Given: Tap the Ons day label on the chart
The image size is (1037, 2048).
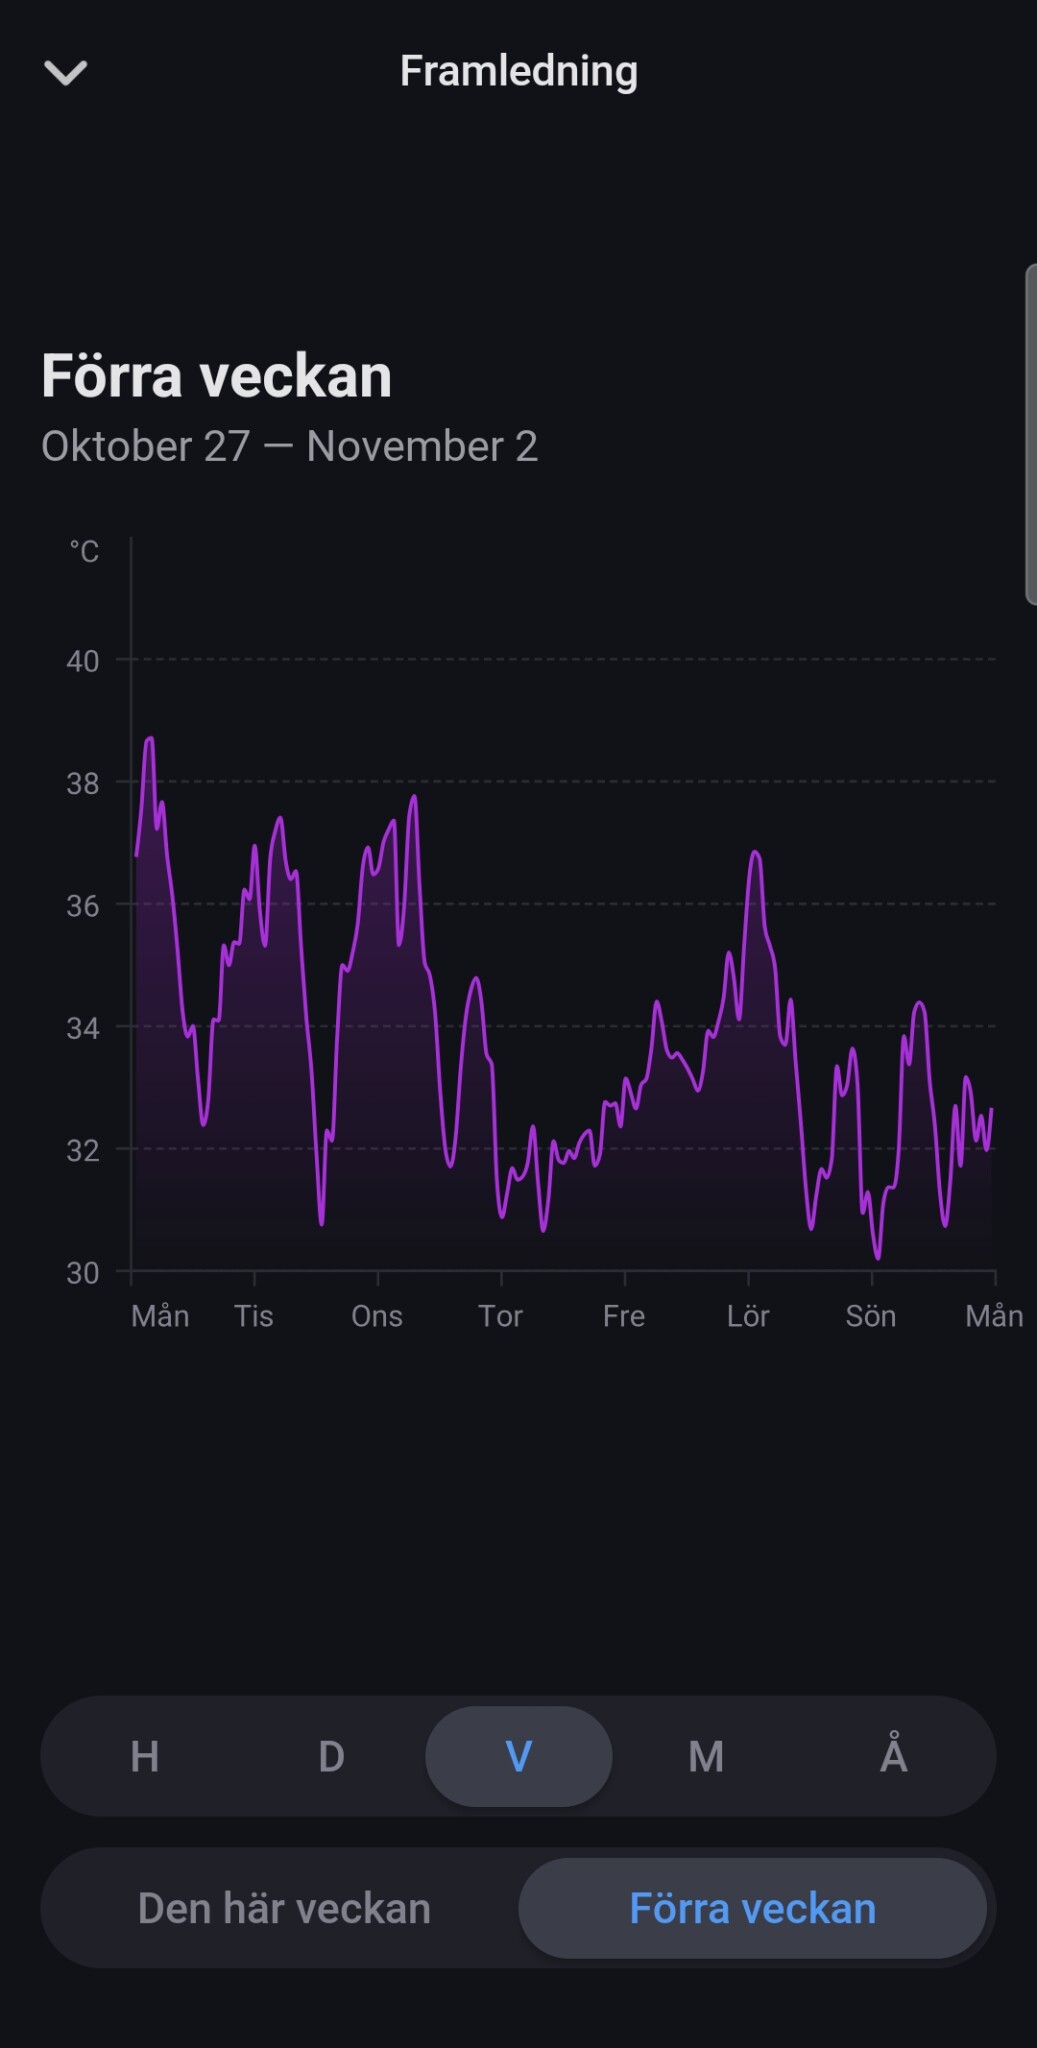Looking at the screenshot, I should pos(377,1316).
